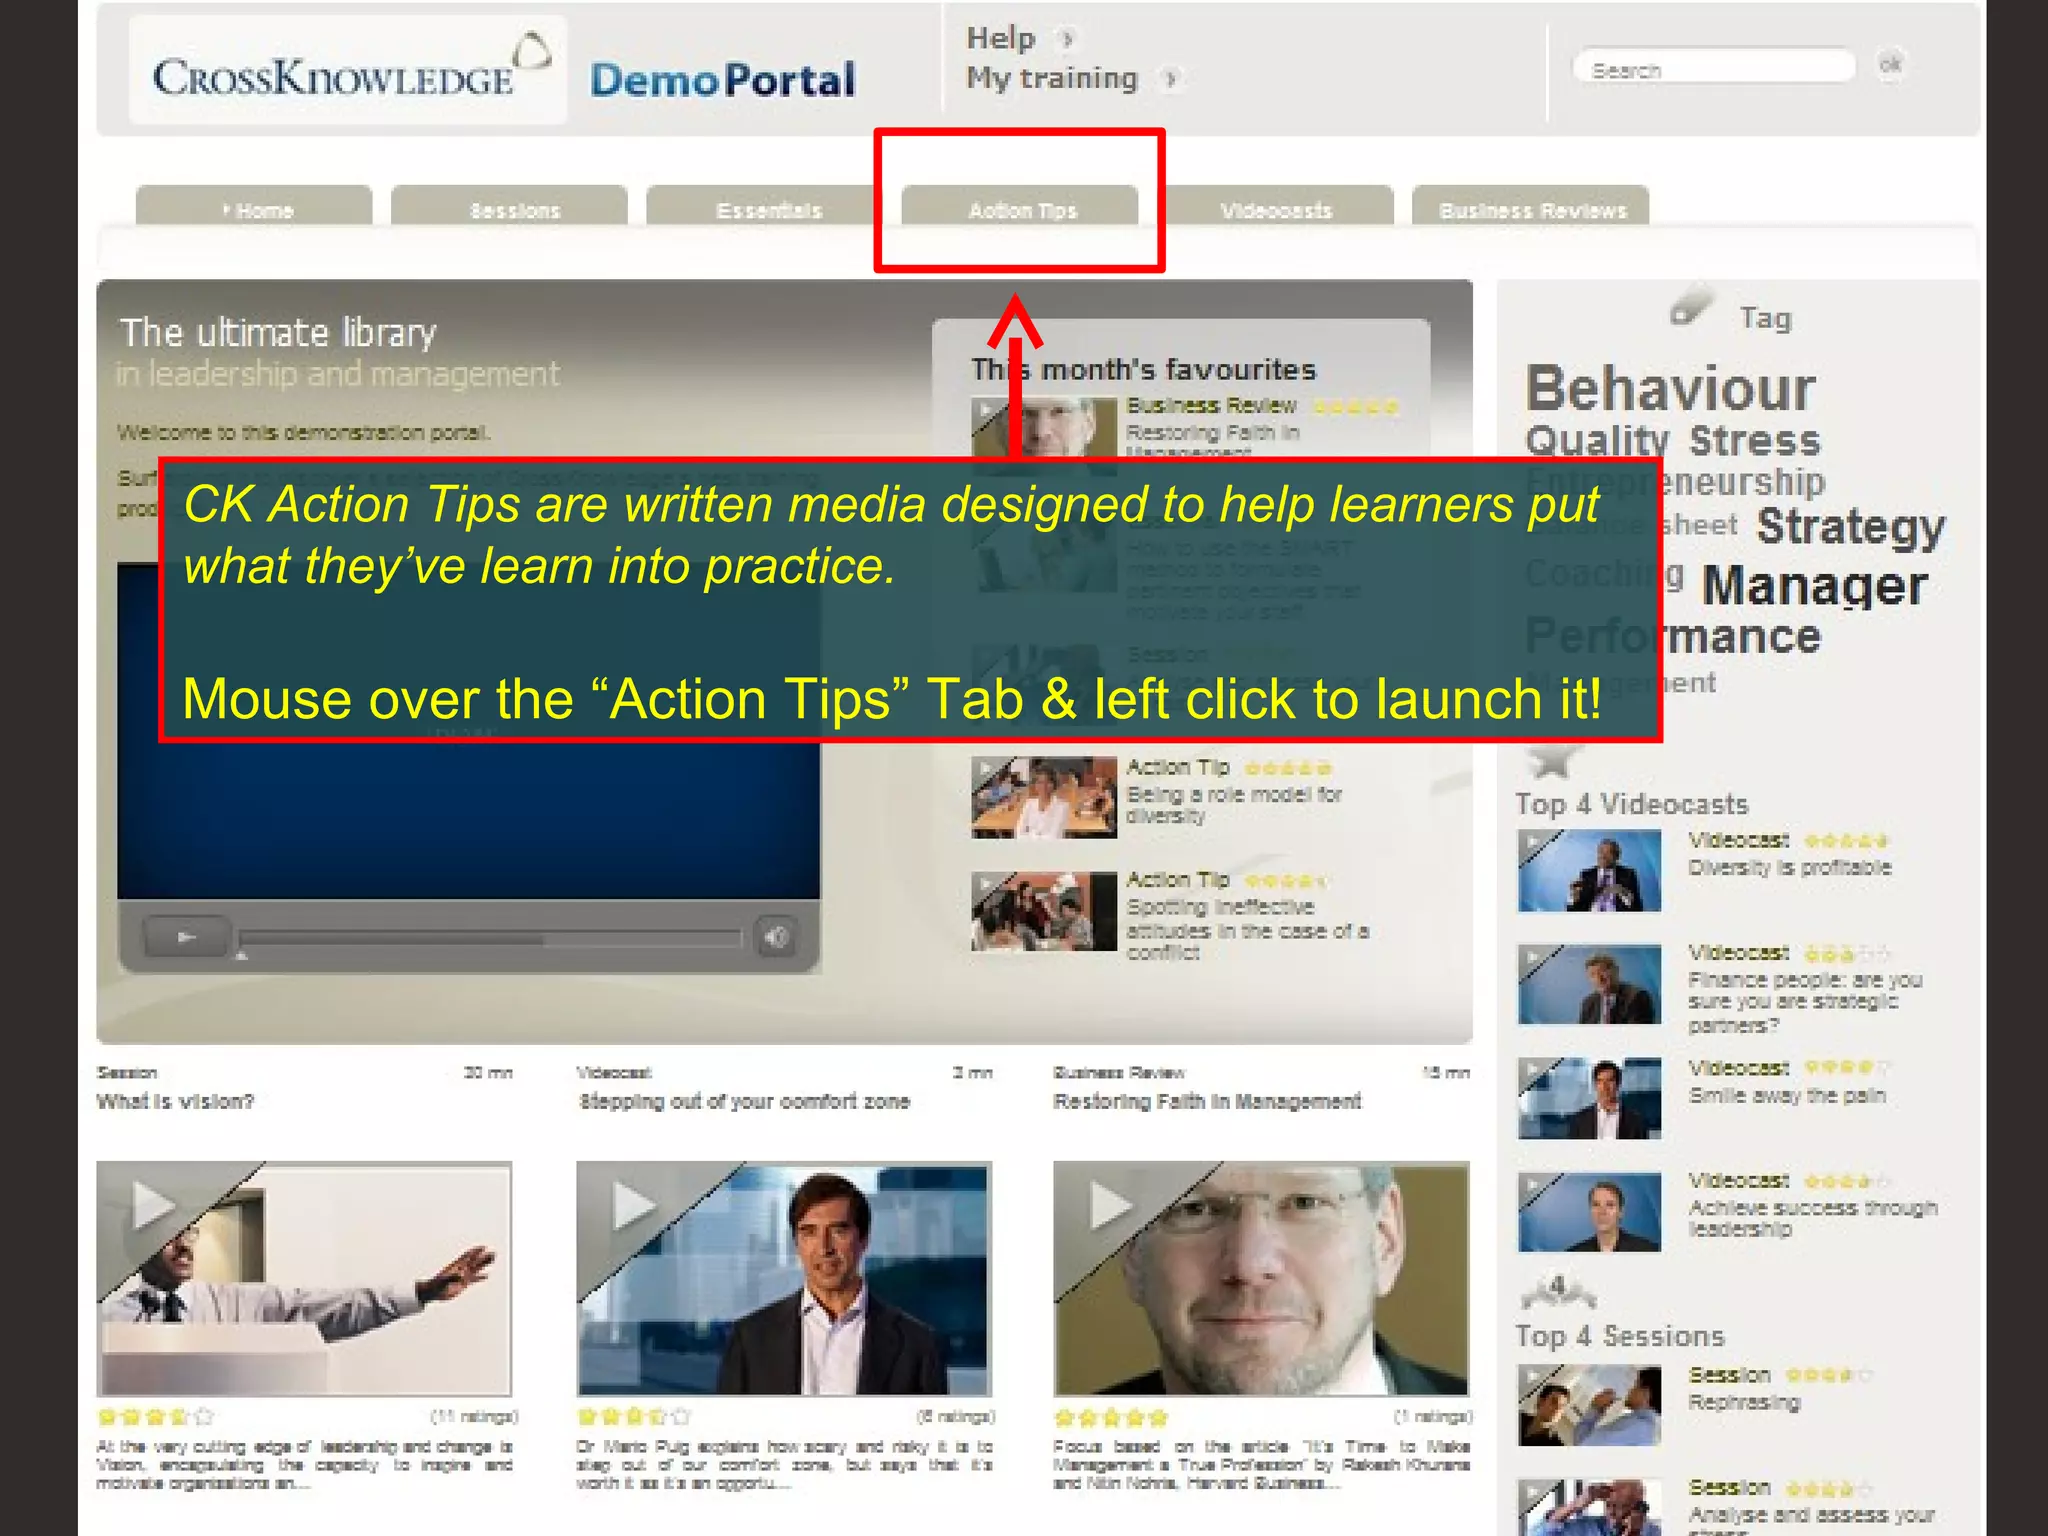The width and height of the screenshot is (2048, 1536).
Task: Click star rating beside Business Review in favourites
Action: coord(1355,406)
